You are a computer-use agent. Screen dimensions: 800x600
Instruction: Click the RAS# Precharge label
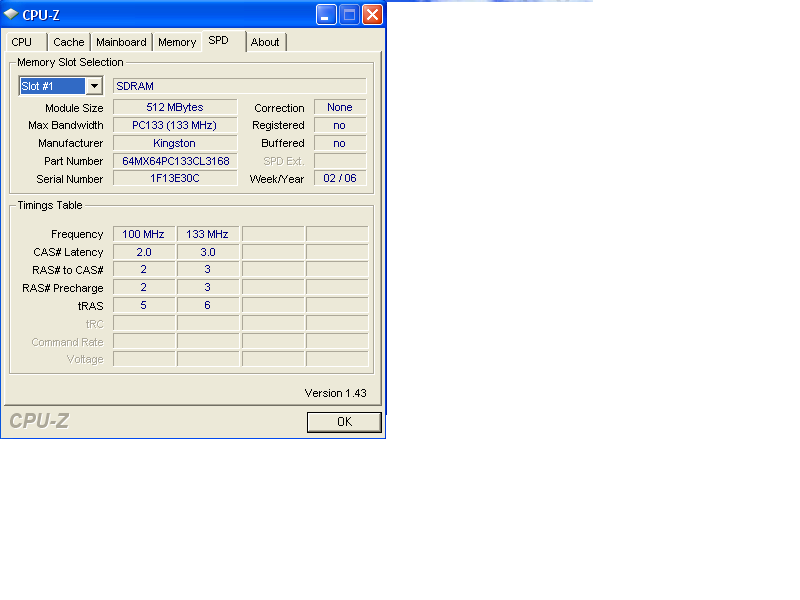click(63, 288)
